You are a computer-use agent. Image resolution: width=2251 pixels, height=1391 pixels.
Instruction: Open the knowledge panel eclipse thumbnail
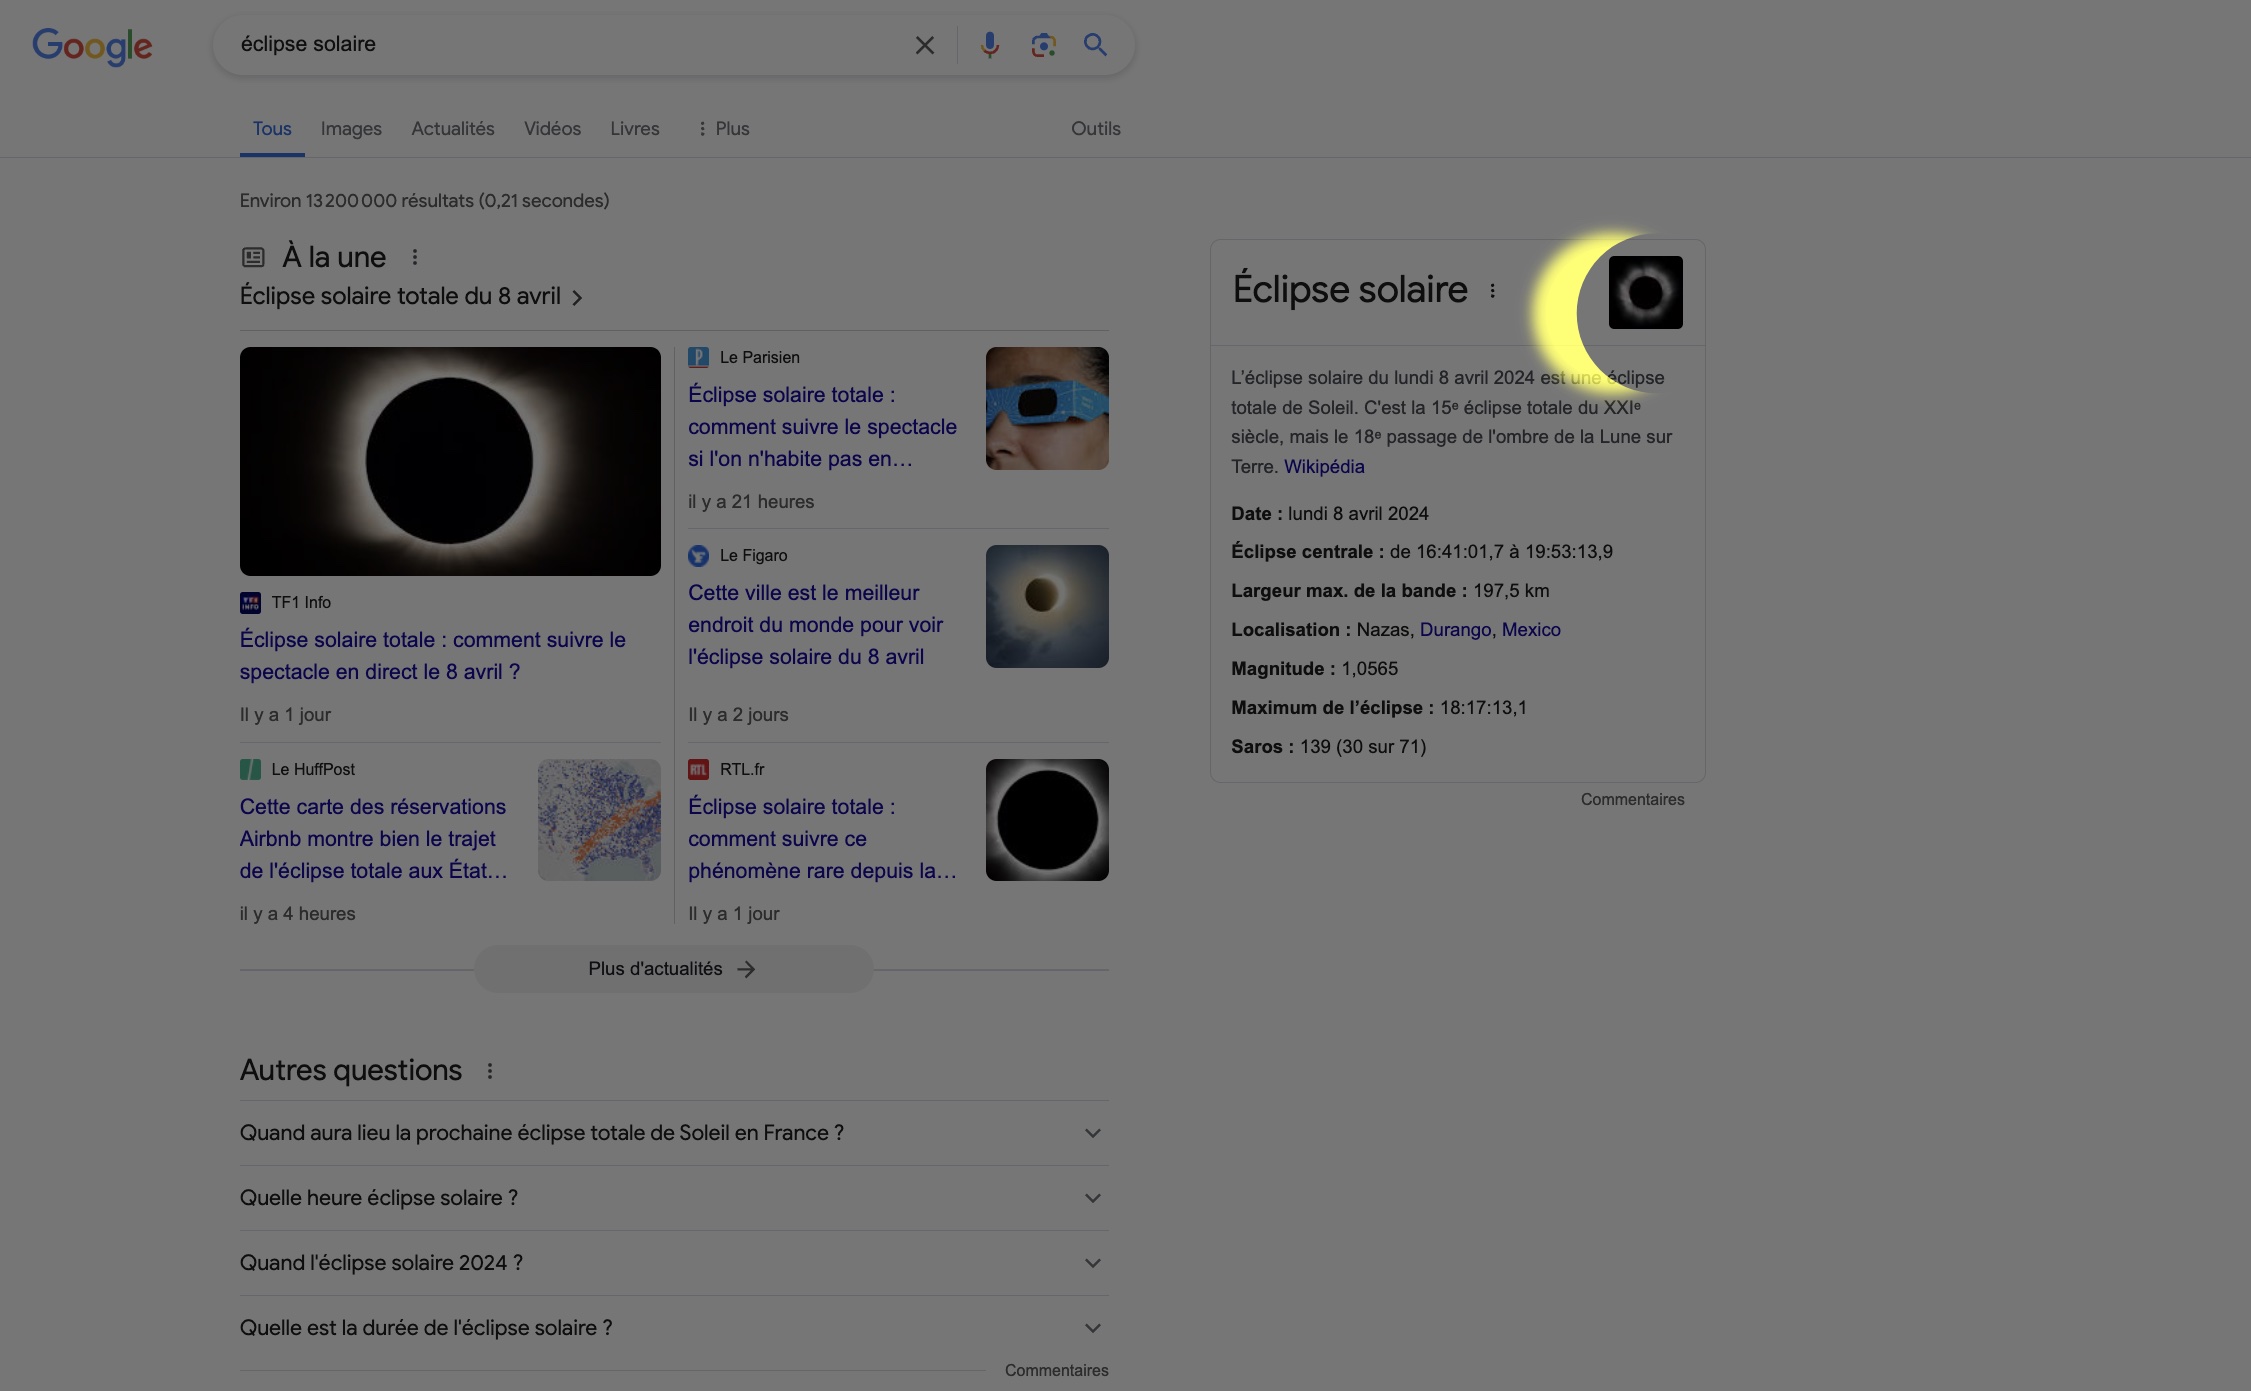coord(1645,292)
